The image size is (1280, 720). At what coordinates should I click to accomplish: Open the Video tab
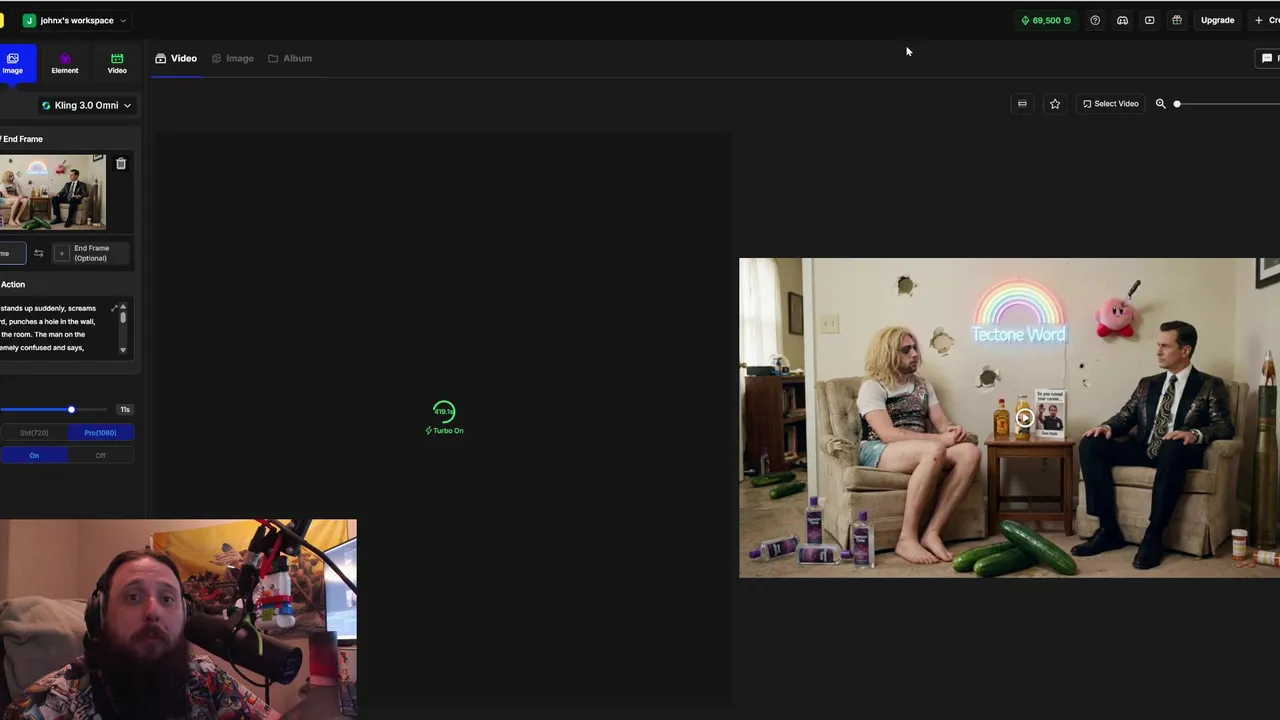click(x=176, y=58)
